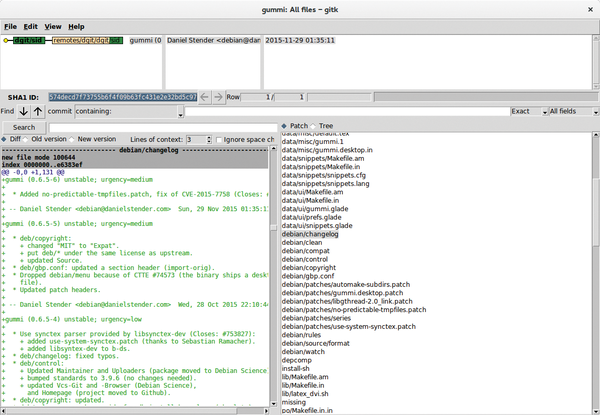Viewport: 600px width, 415px height.
Task: Click the Search button
Action: tap(24, 127)
